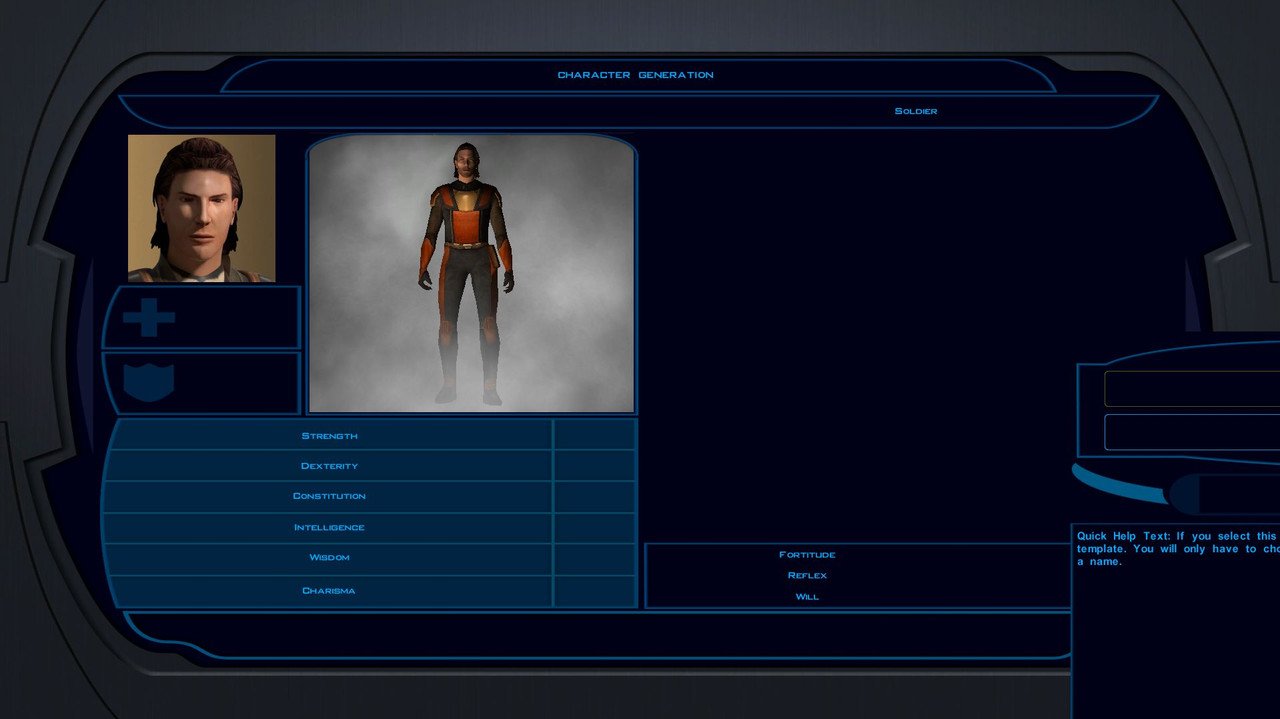
Task: Click the shield-shaped defense icon
Action: tap(149, 383)
